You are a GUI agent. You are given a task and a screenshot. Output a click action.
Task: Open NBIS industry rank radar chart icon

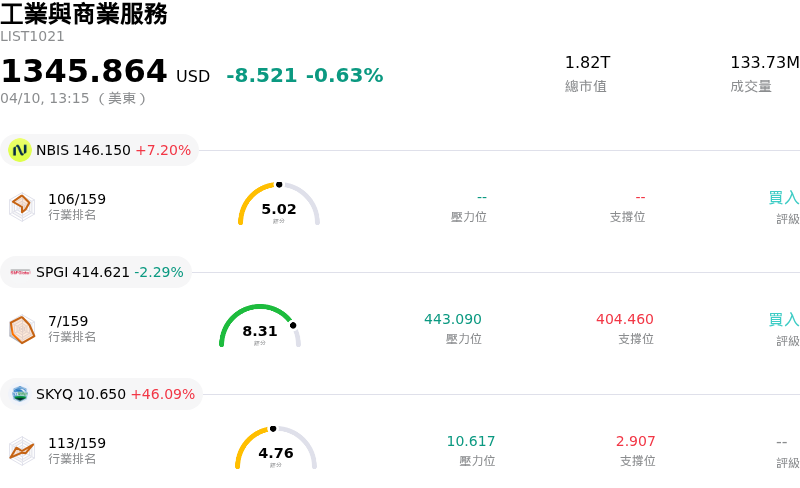click(22, 205)
